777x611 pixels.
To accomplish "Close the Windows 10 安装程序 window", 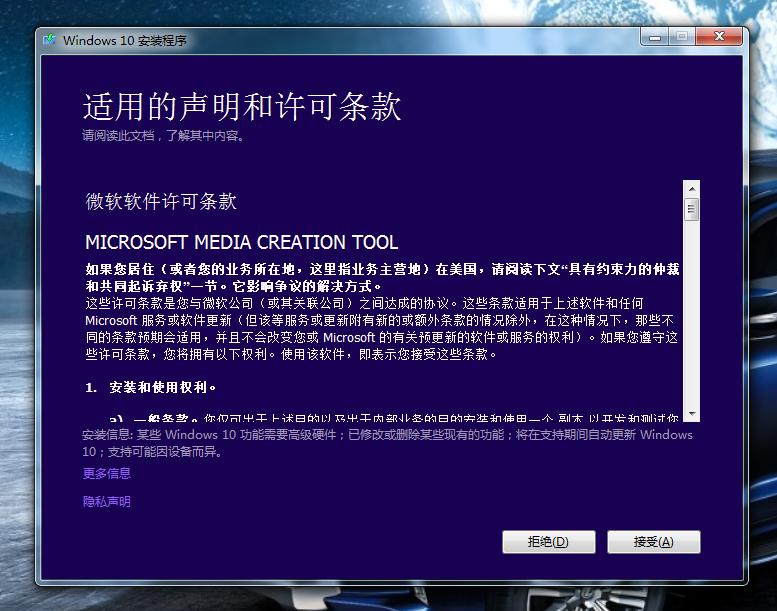I will (x=719, y=37).
